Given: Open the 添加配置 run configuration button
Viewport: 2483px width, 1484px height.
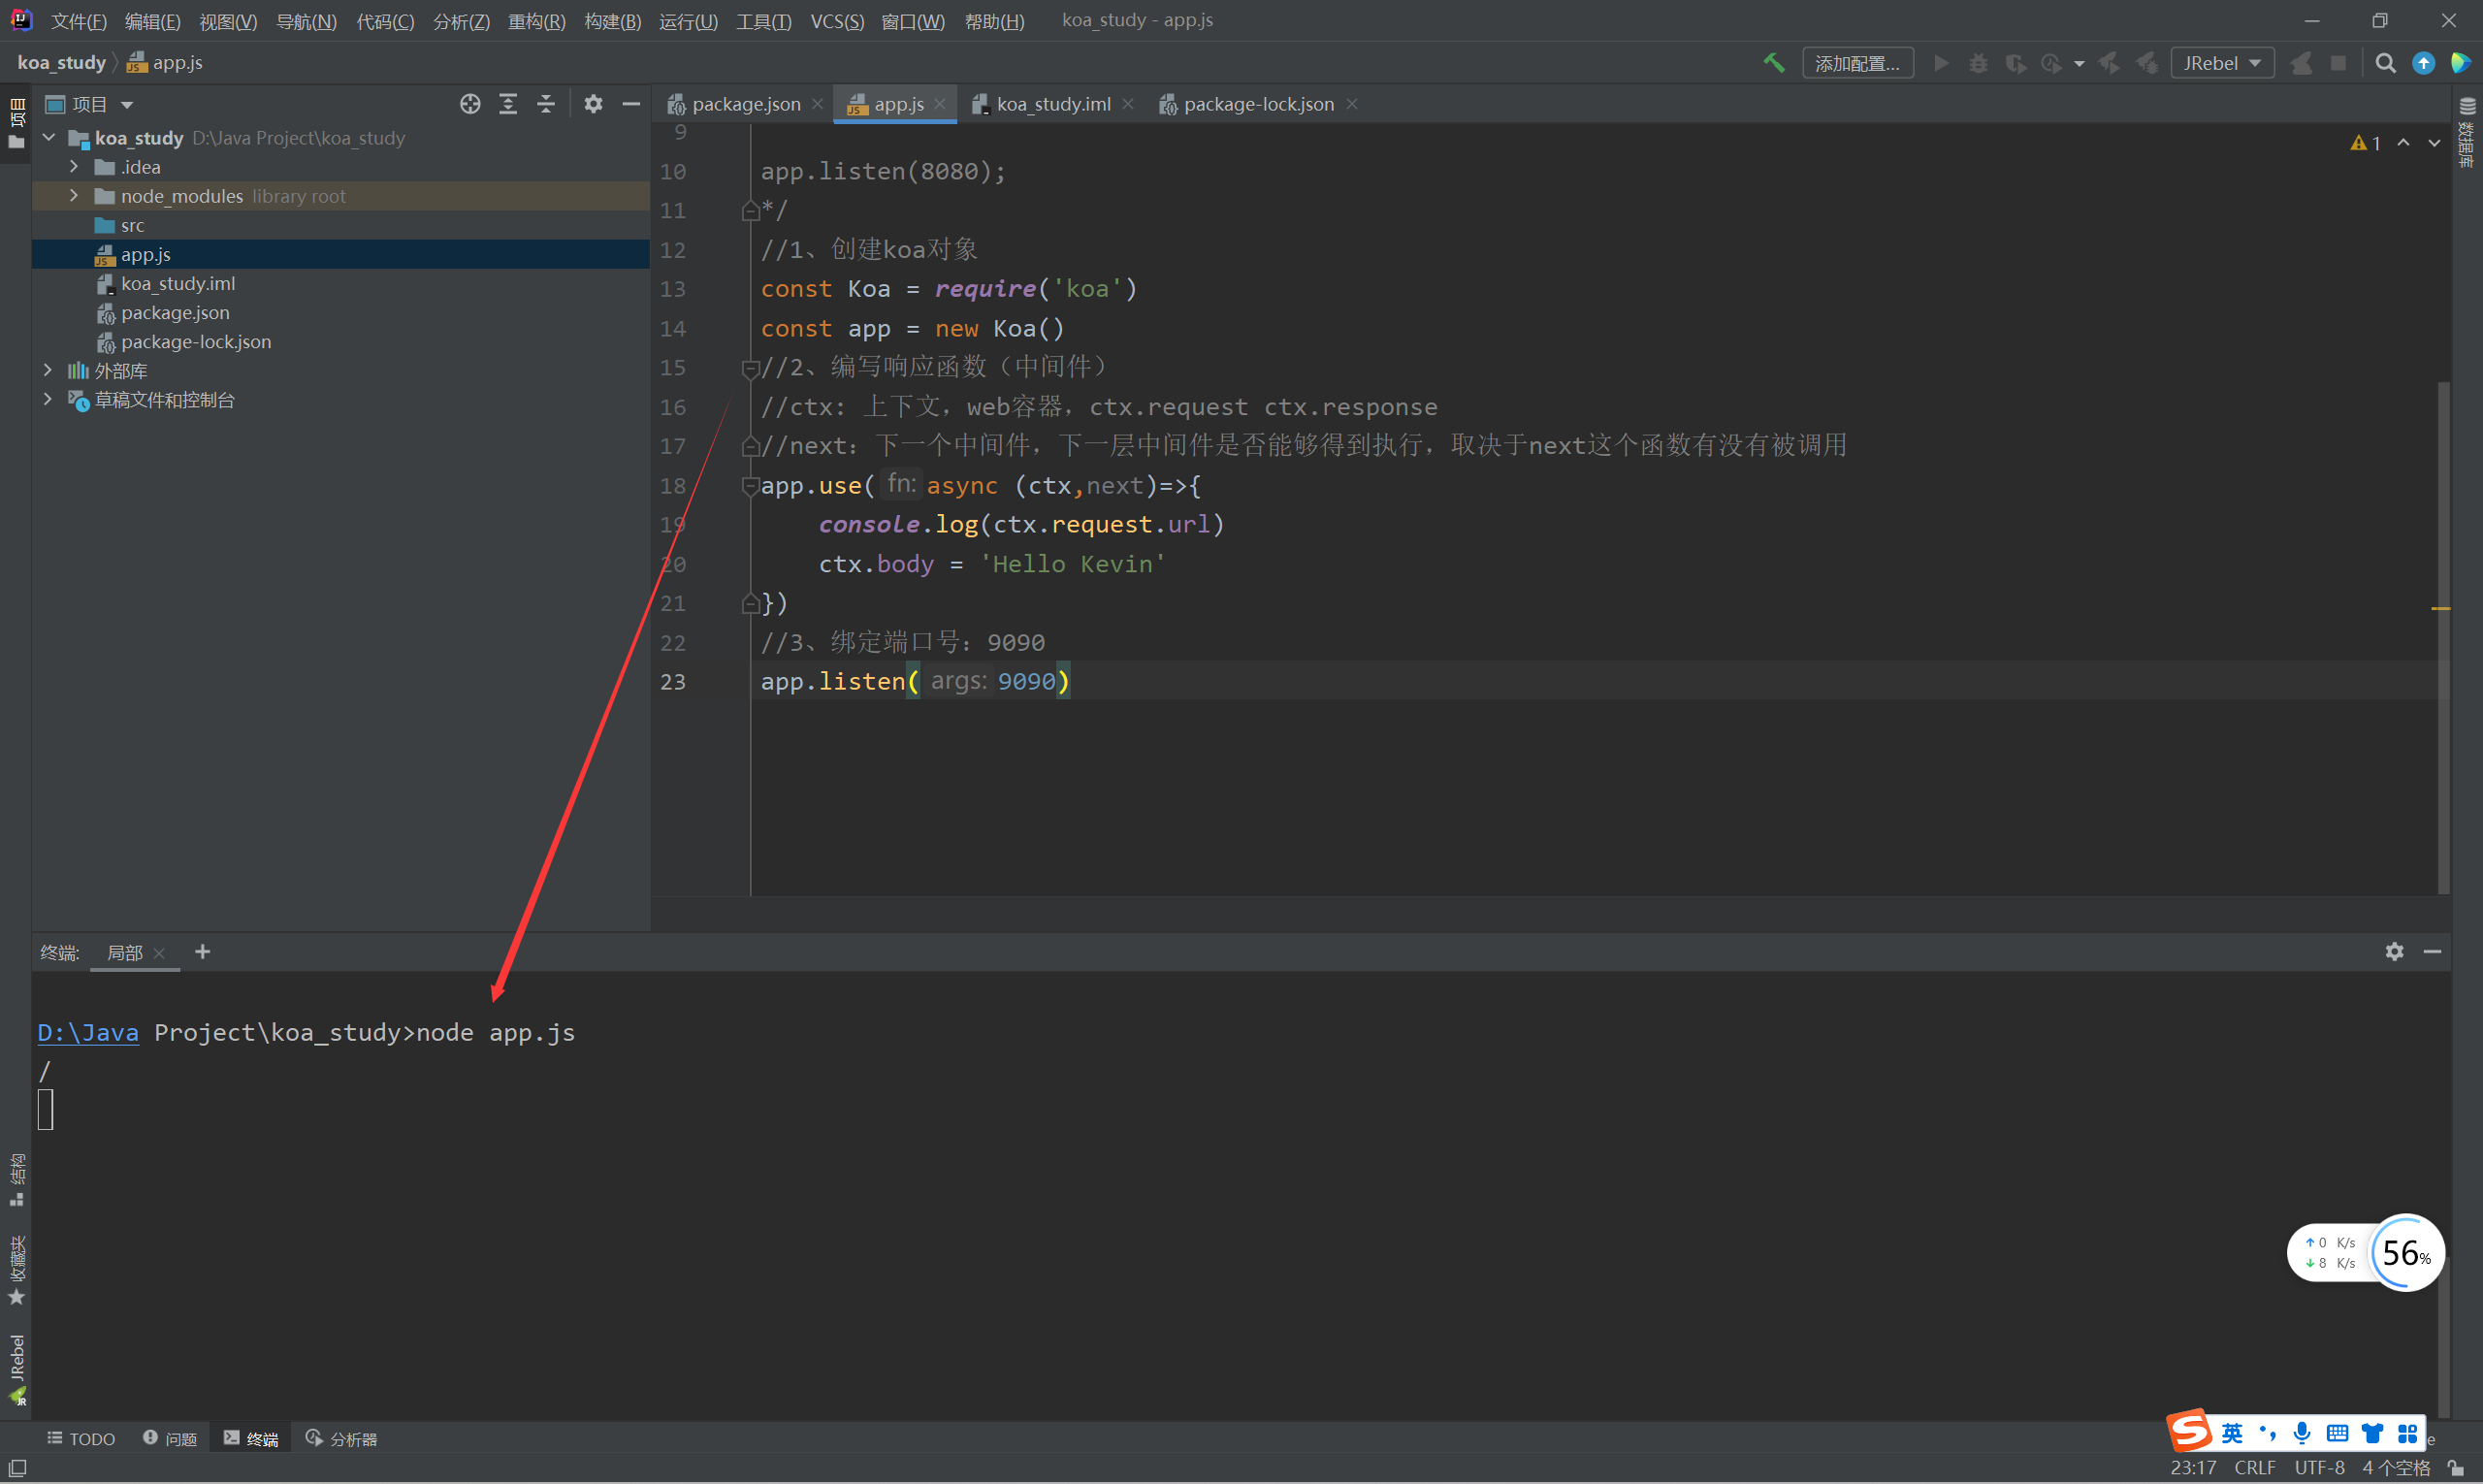Looking at the screenshot, I should (x=1857, y=63).
